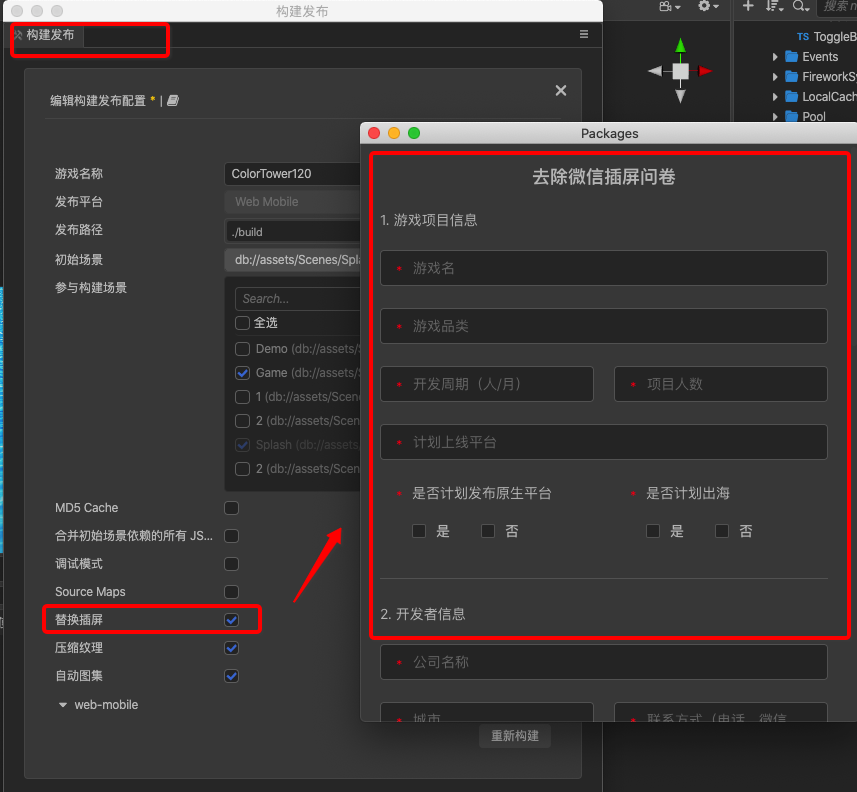Screen dimensions: 857x792
Task: Click the copy-config icon beside 编辑构建发布配置
Action: tap(172, 100)
